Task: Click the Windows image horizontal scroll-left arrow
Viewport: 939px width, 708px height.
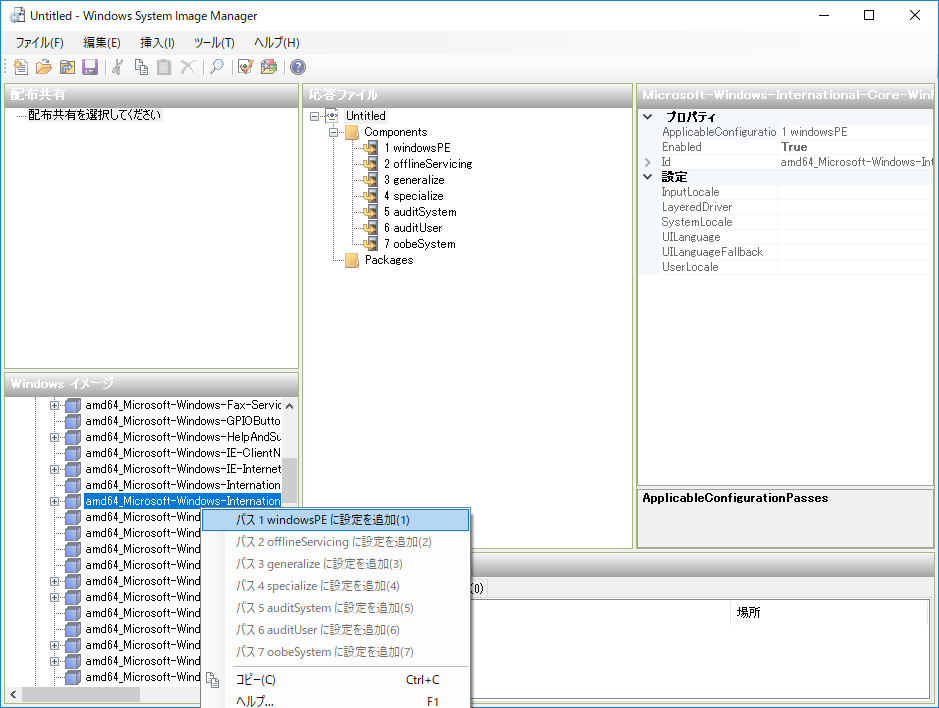Action: tap(13, 695)
